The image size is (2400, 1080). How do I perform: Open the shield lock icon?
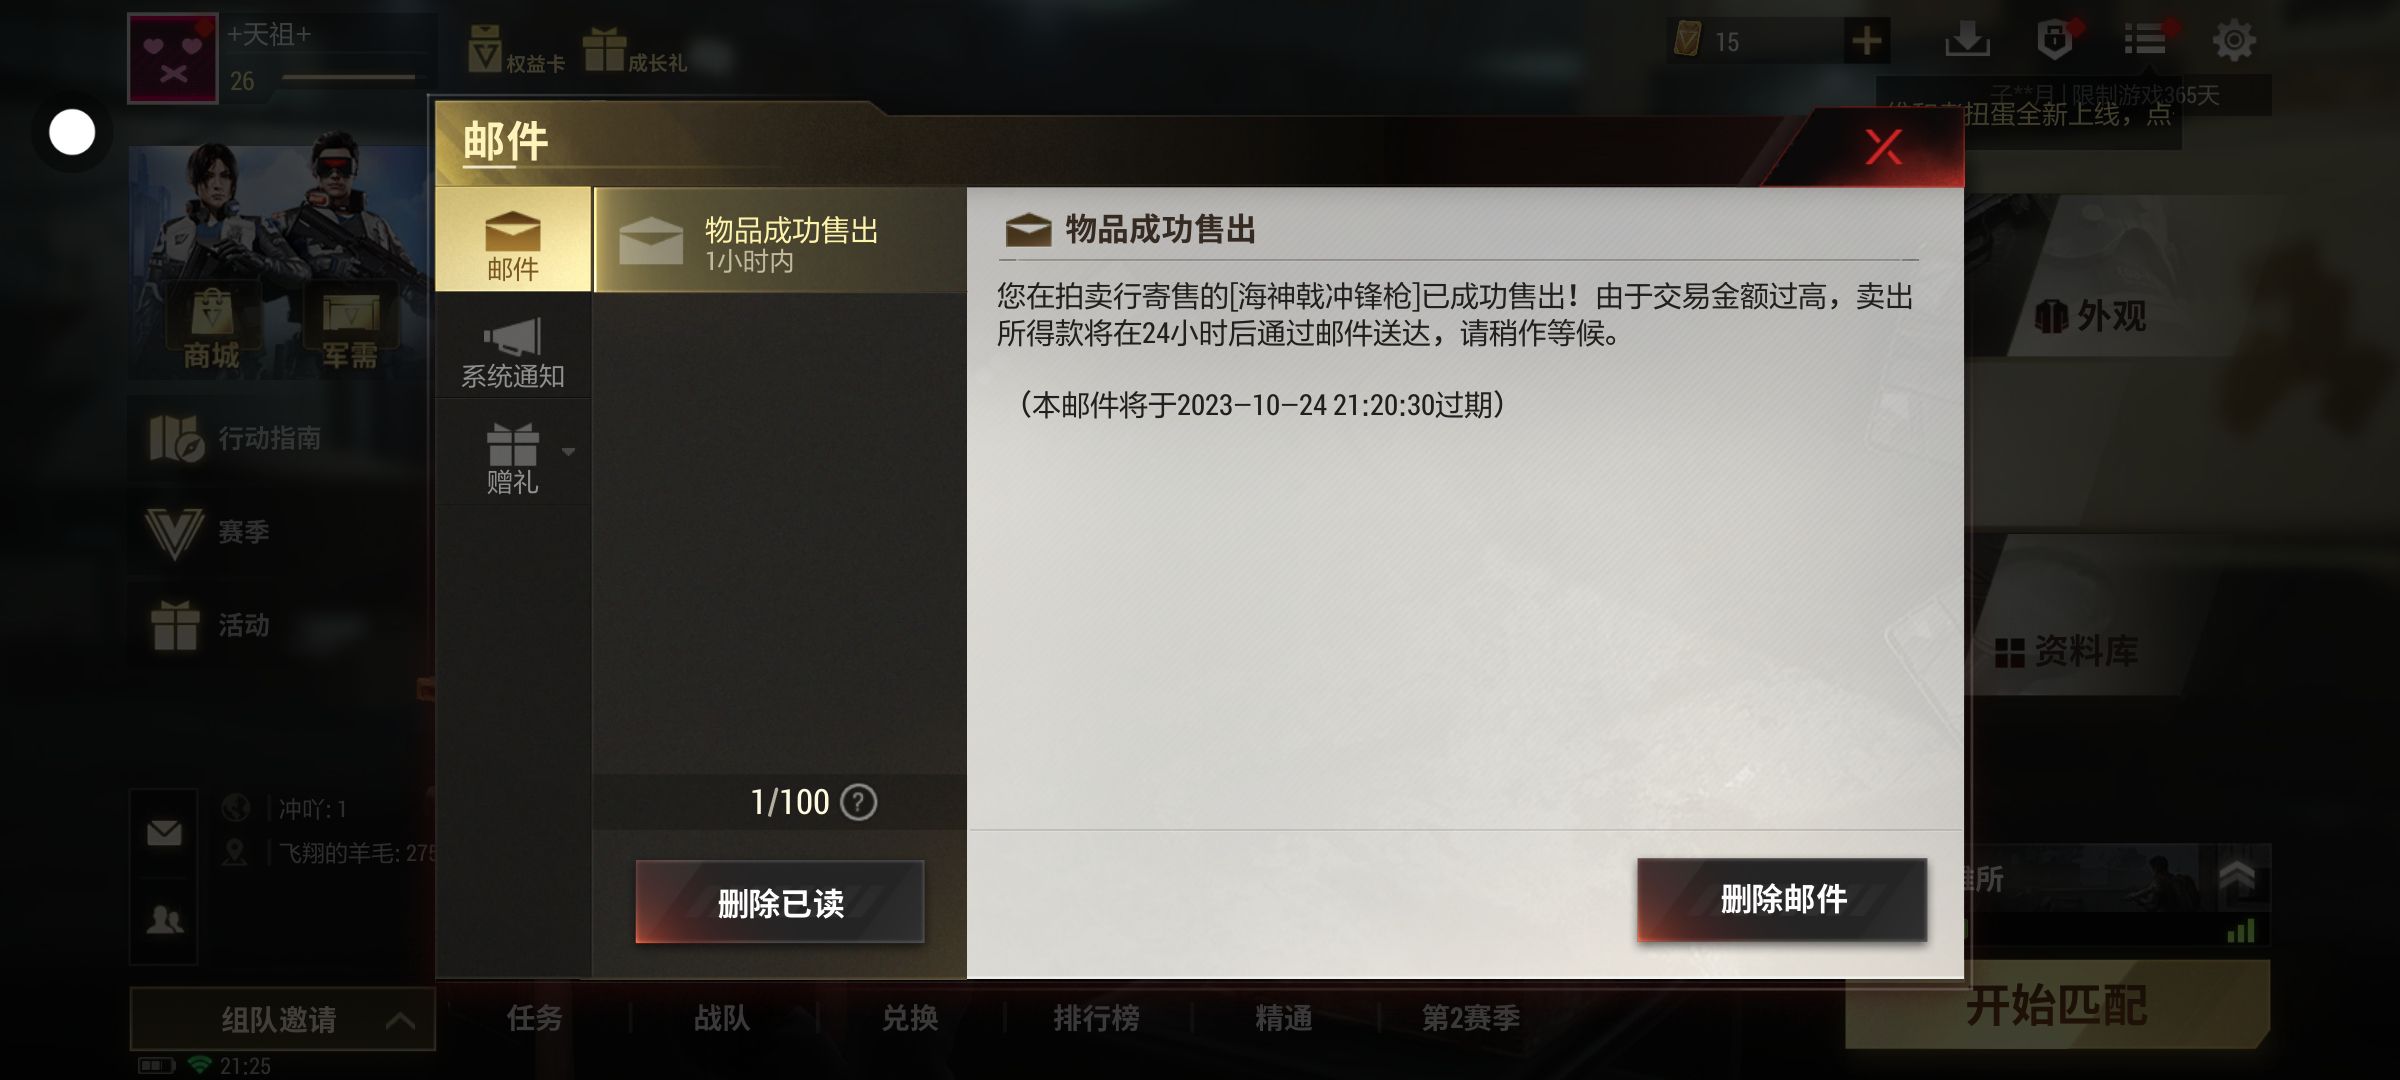pos(2054,40)
